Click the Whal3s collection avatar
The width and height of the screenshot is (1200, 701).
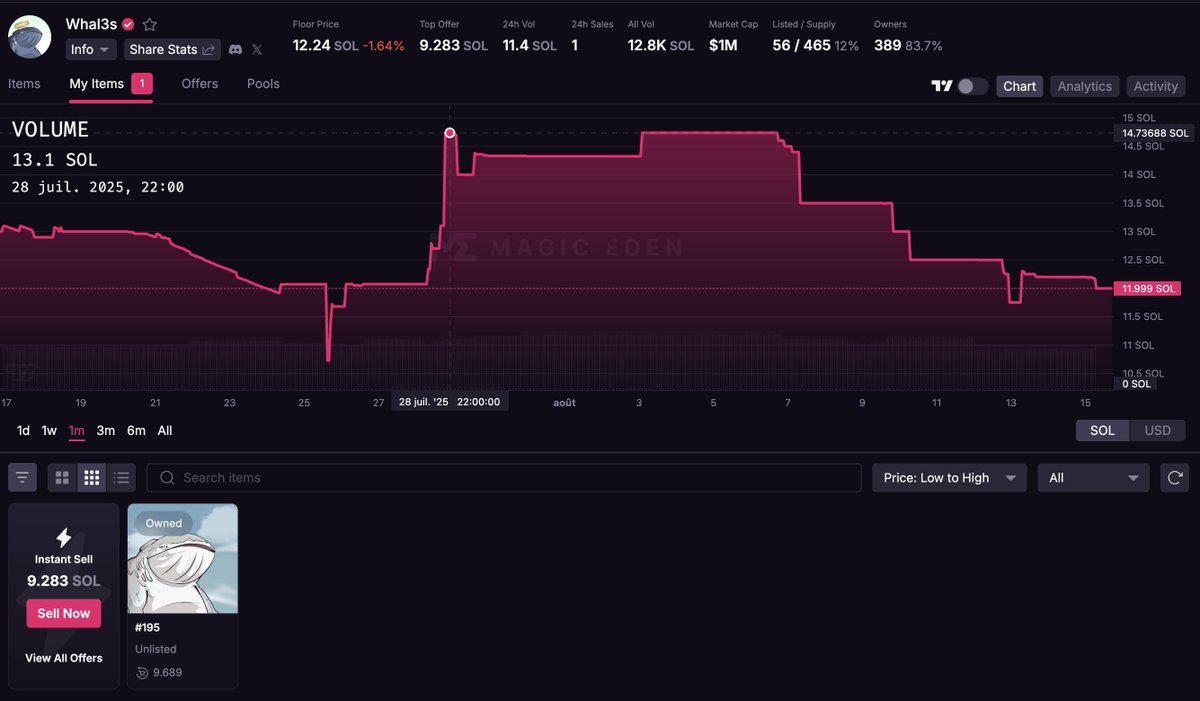tap(29, 37)
